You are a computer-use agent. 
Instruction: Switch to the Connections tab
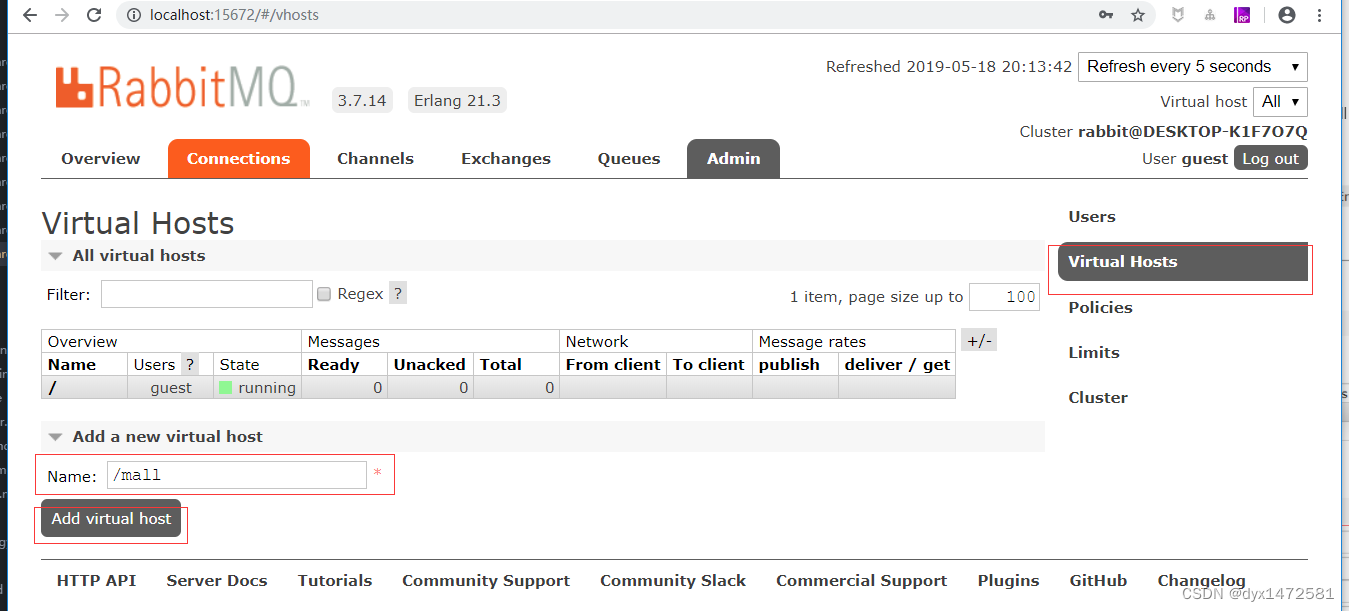click(238, 159)
